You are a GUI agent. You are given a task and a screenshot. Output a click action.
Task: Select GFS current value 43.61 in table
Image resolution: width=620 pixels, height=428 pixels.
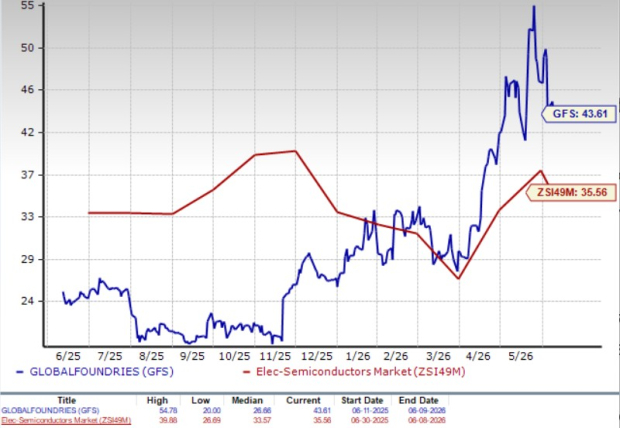[x=323, y=411]
